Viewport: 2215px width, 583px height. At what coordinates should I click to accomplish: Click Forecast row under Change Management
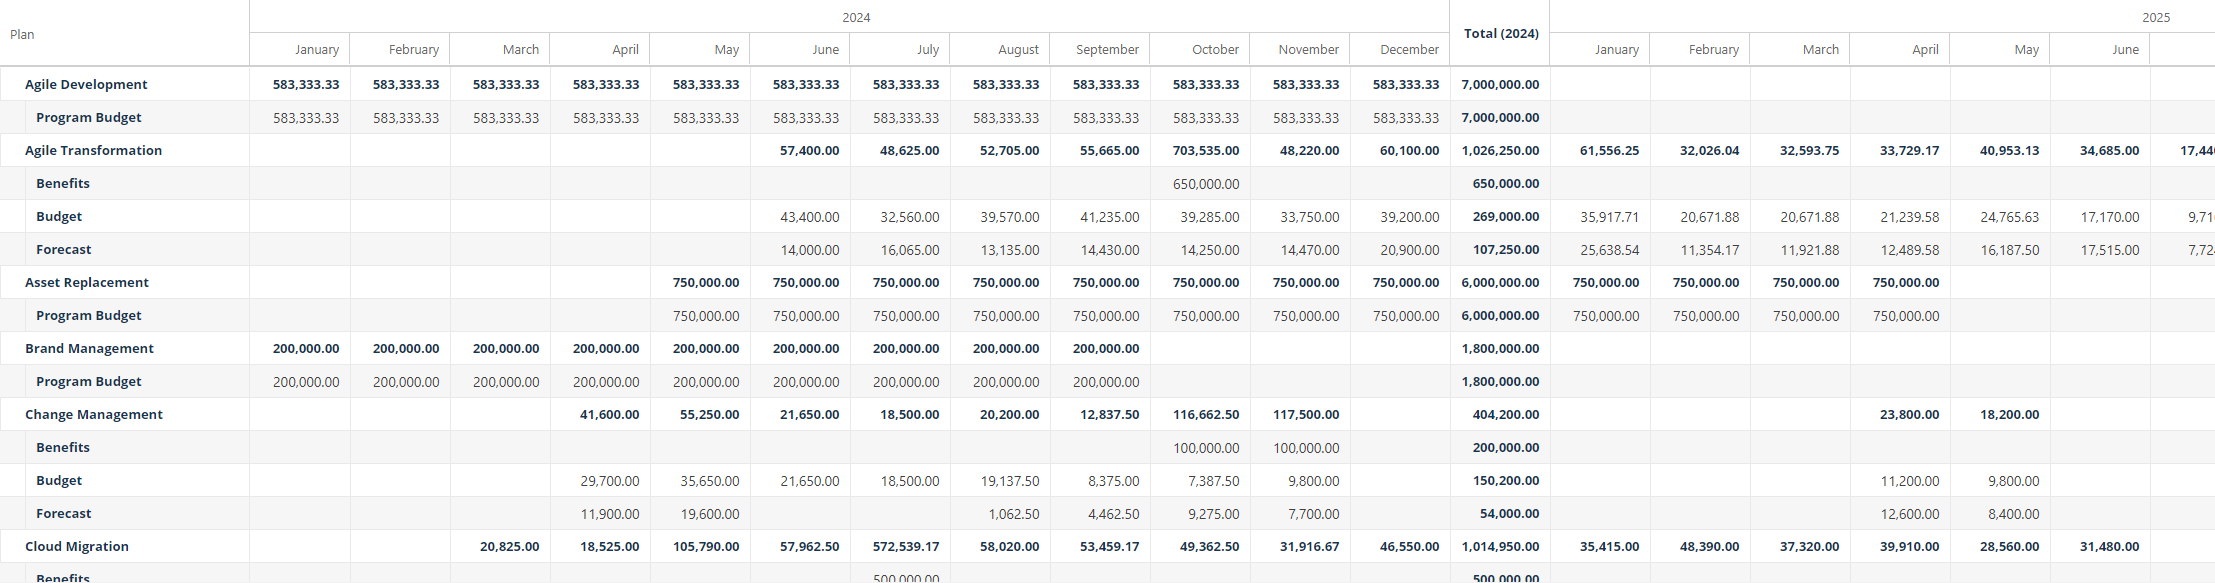point(63,513)
